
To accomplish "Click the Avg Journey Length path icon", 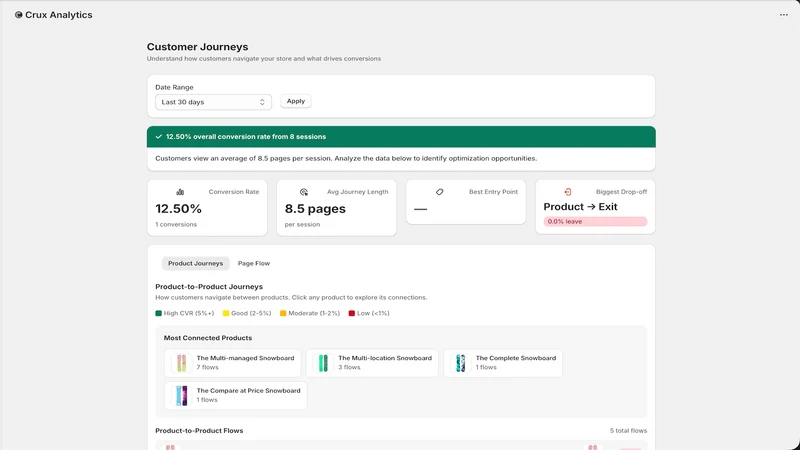I will (304, 192).
